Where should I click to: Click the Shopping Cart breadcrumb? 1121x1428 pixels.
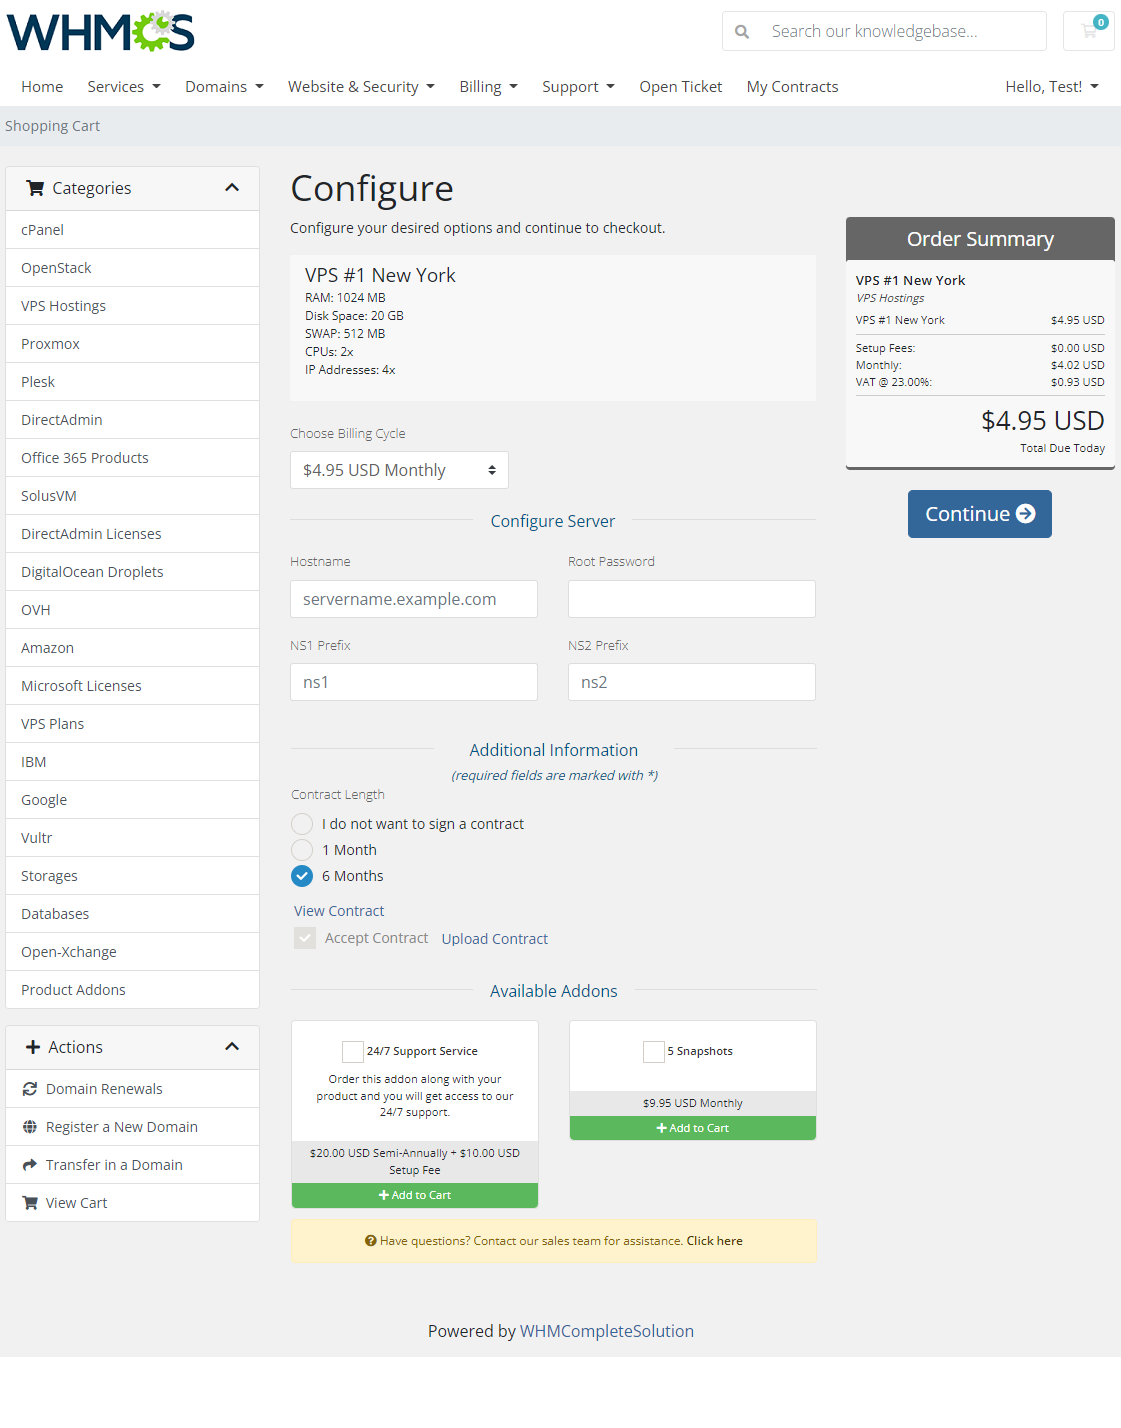click(x=52, y=126)
